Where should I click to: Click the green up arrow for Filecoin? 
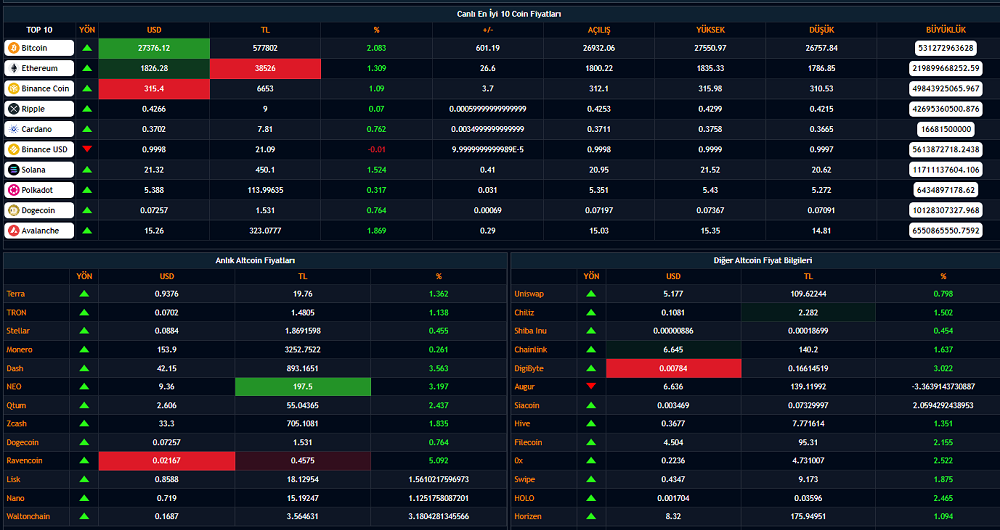pyautogui.click(x=591, y=442)
